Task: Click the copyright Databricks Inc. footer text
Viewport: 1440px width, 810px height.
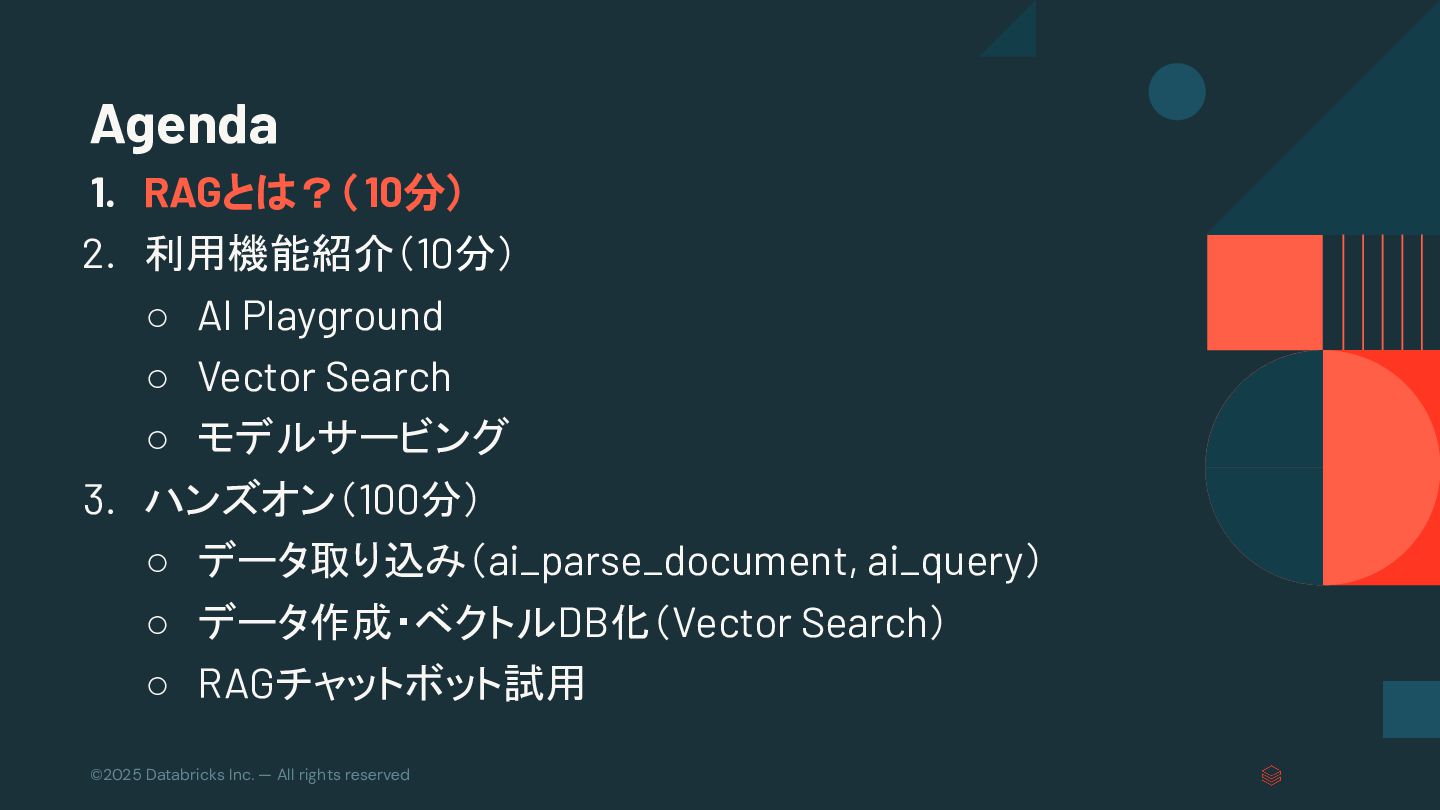Action: click(x=250, y=775)
